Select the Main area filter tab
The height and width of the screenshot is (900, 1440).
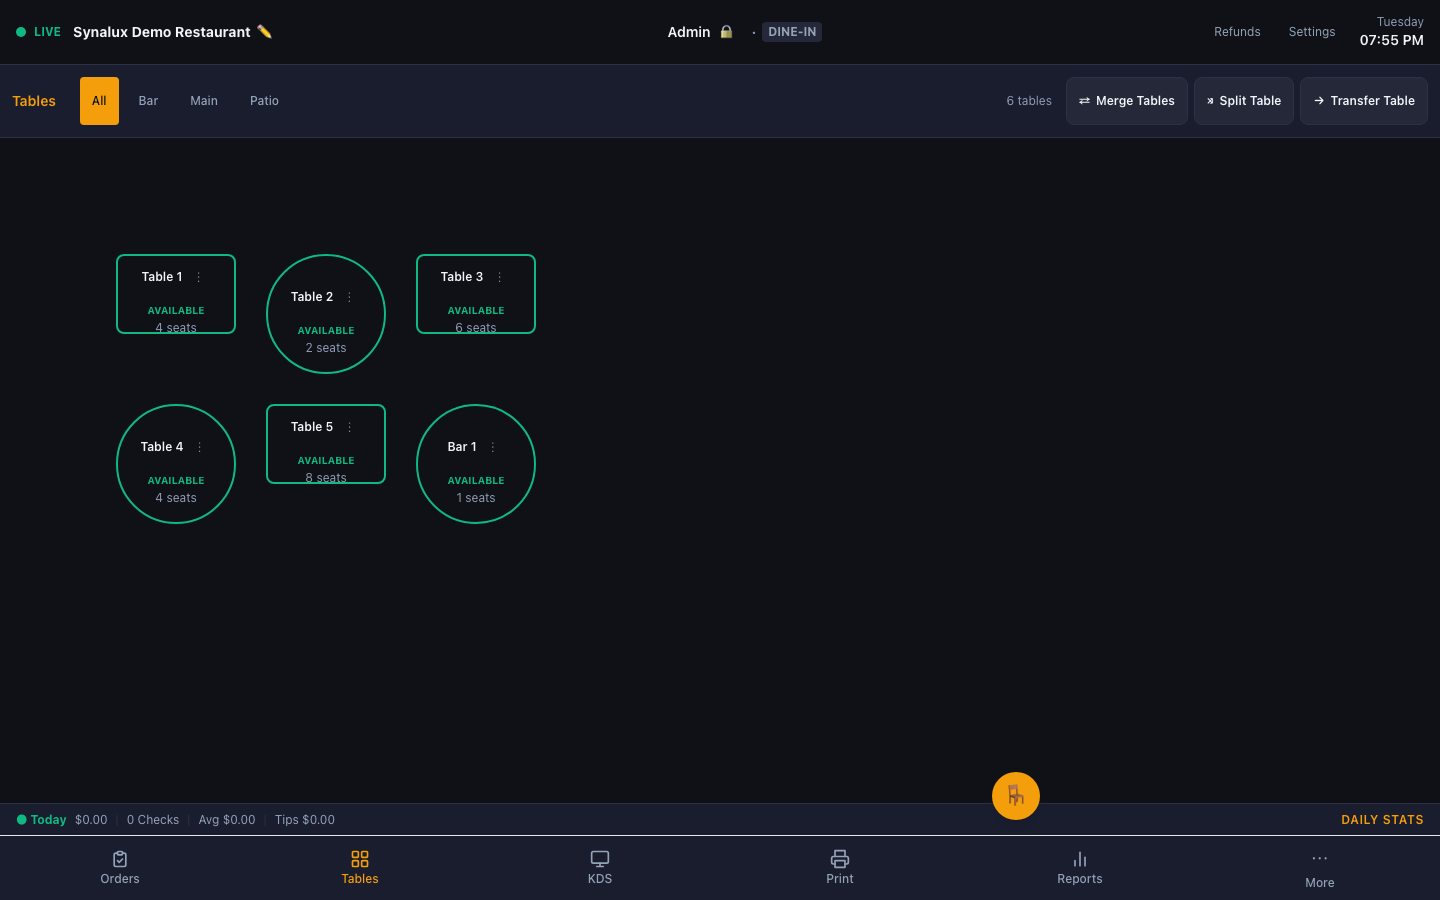click(204, 101)
